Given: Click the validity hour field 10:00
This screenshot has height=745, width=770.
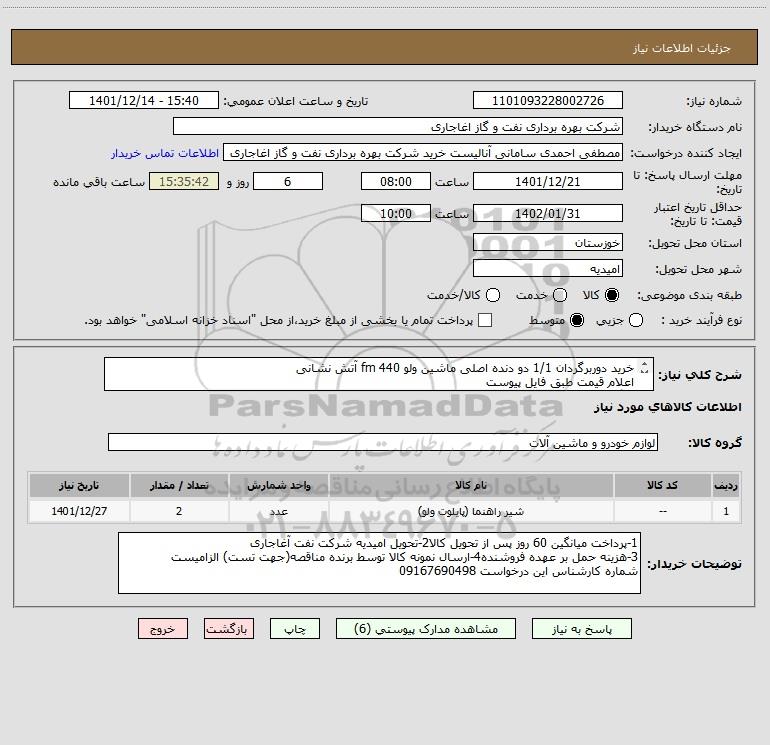Looking at the screenshot, I should tap(396, 214).
